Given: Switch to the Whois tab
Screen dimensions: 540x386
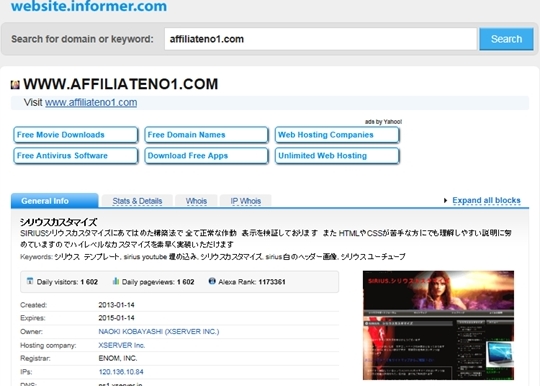Looking at the screenshot, I should click(196, 201).
